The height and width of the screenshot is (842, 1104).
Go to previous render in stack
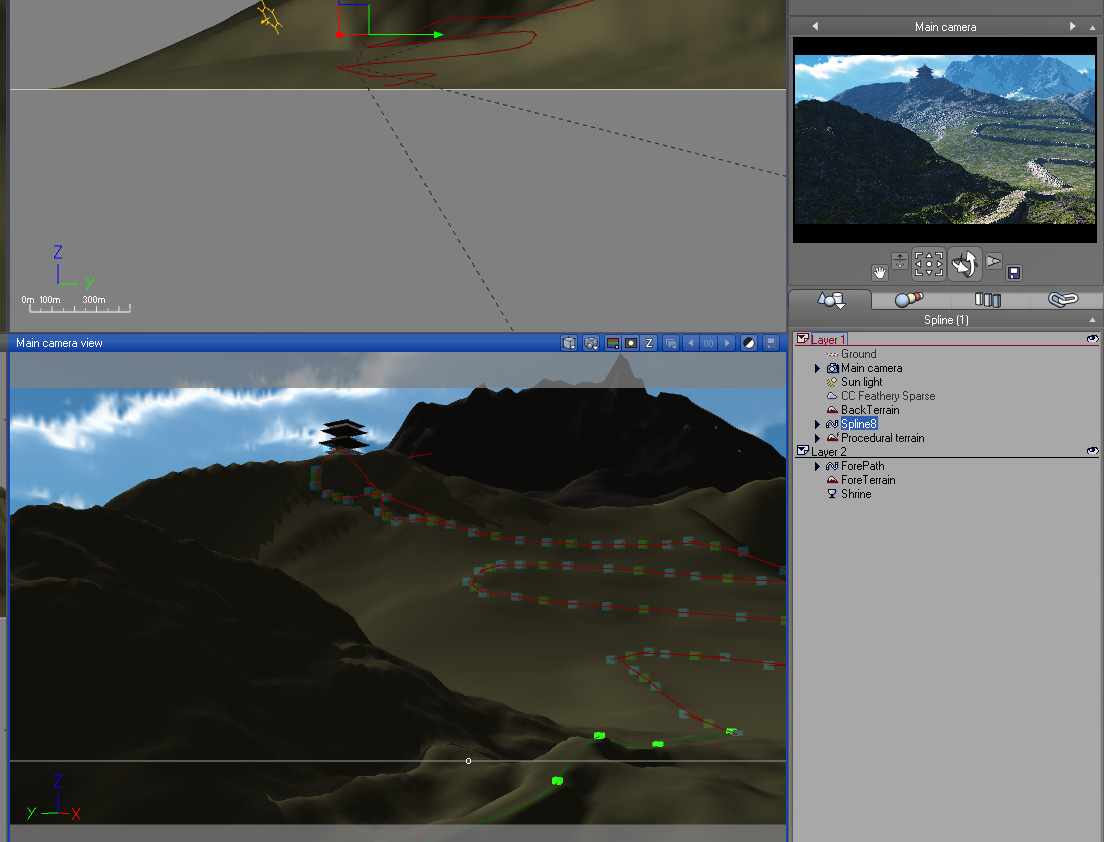tap(690, 343)
